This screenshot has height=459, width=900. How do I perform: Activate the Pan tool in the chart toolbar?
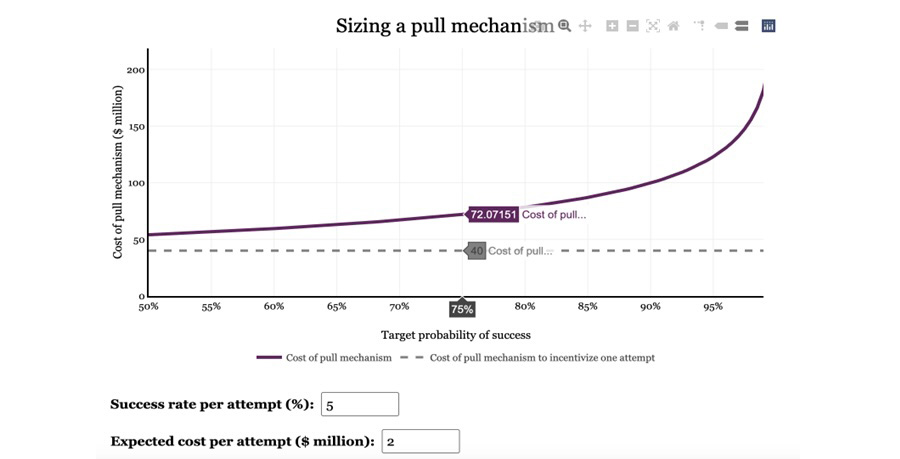(x=585, y=26)
